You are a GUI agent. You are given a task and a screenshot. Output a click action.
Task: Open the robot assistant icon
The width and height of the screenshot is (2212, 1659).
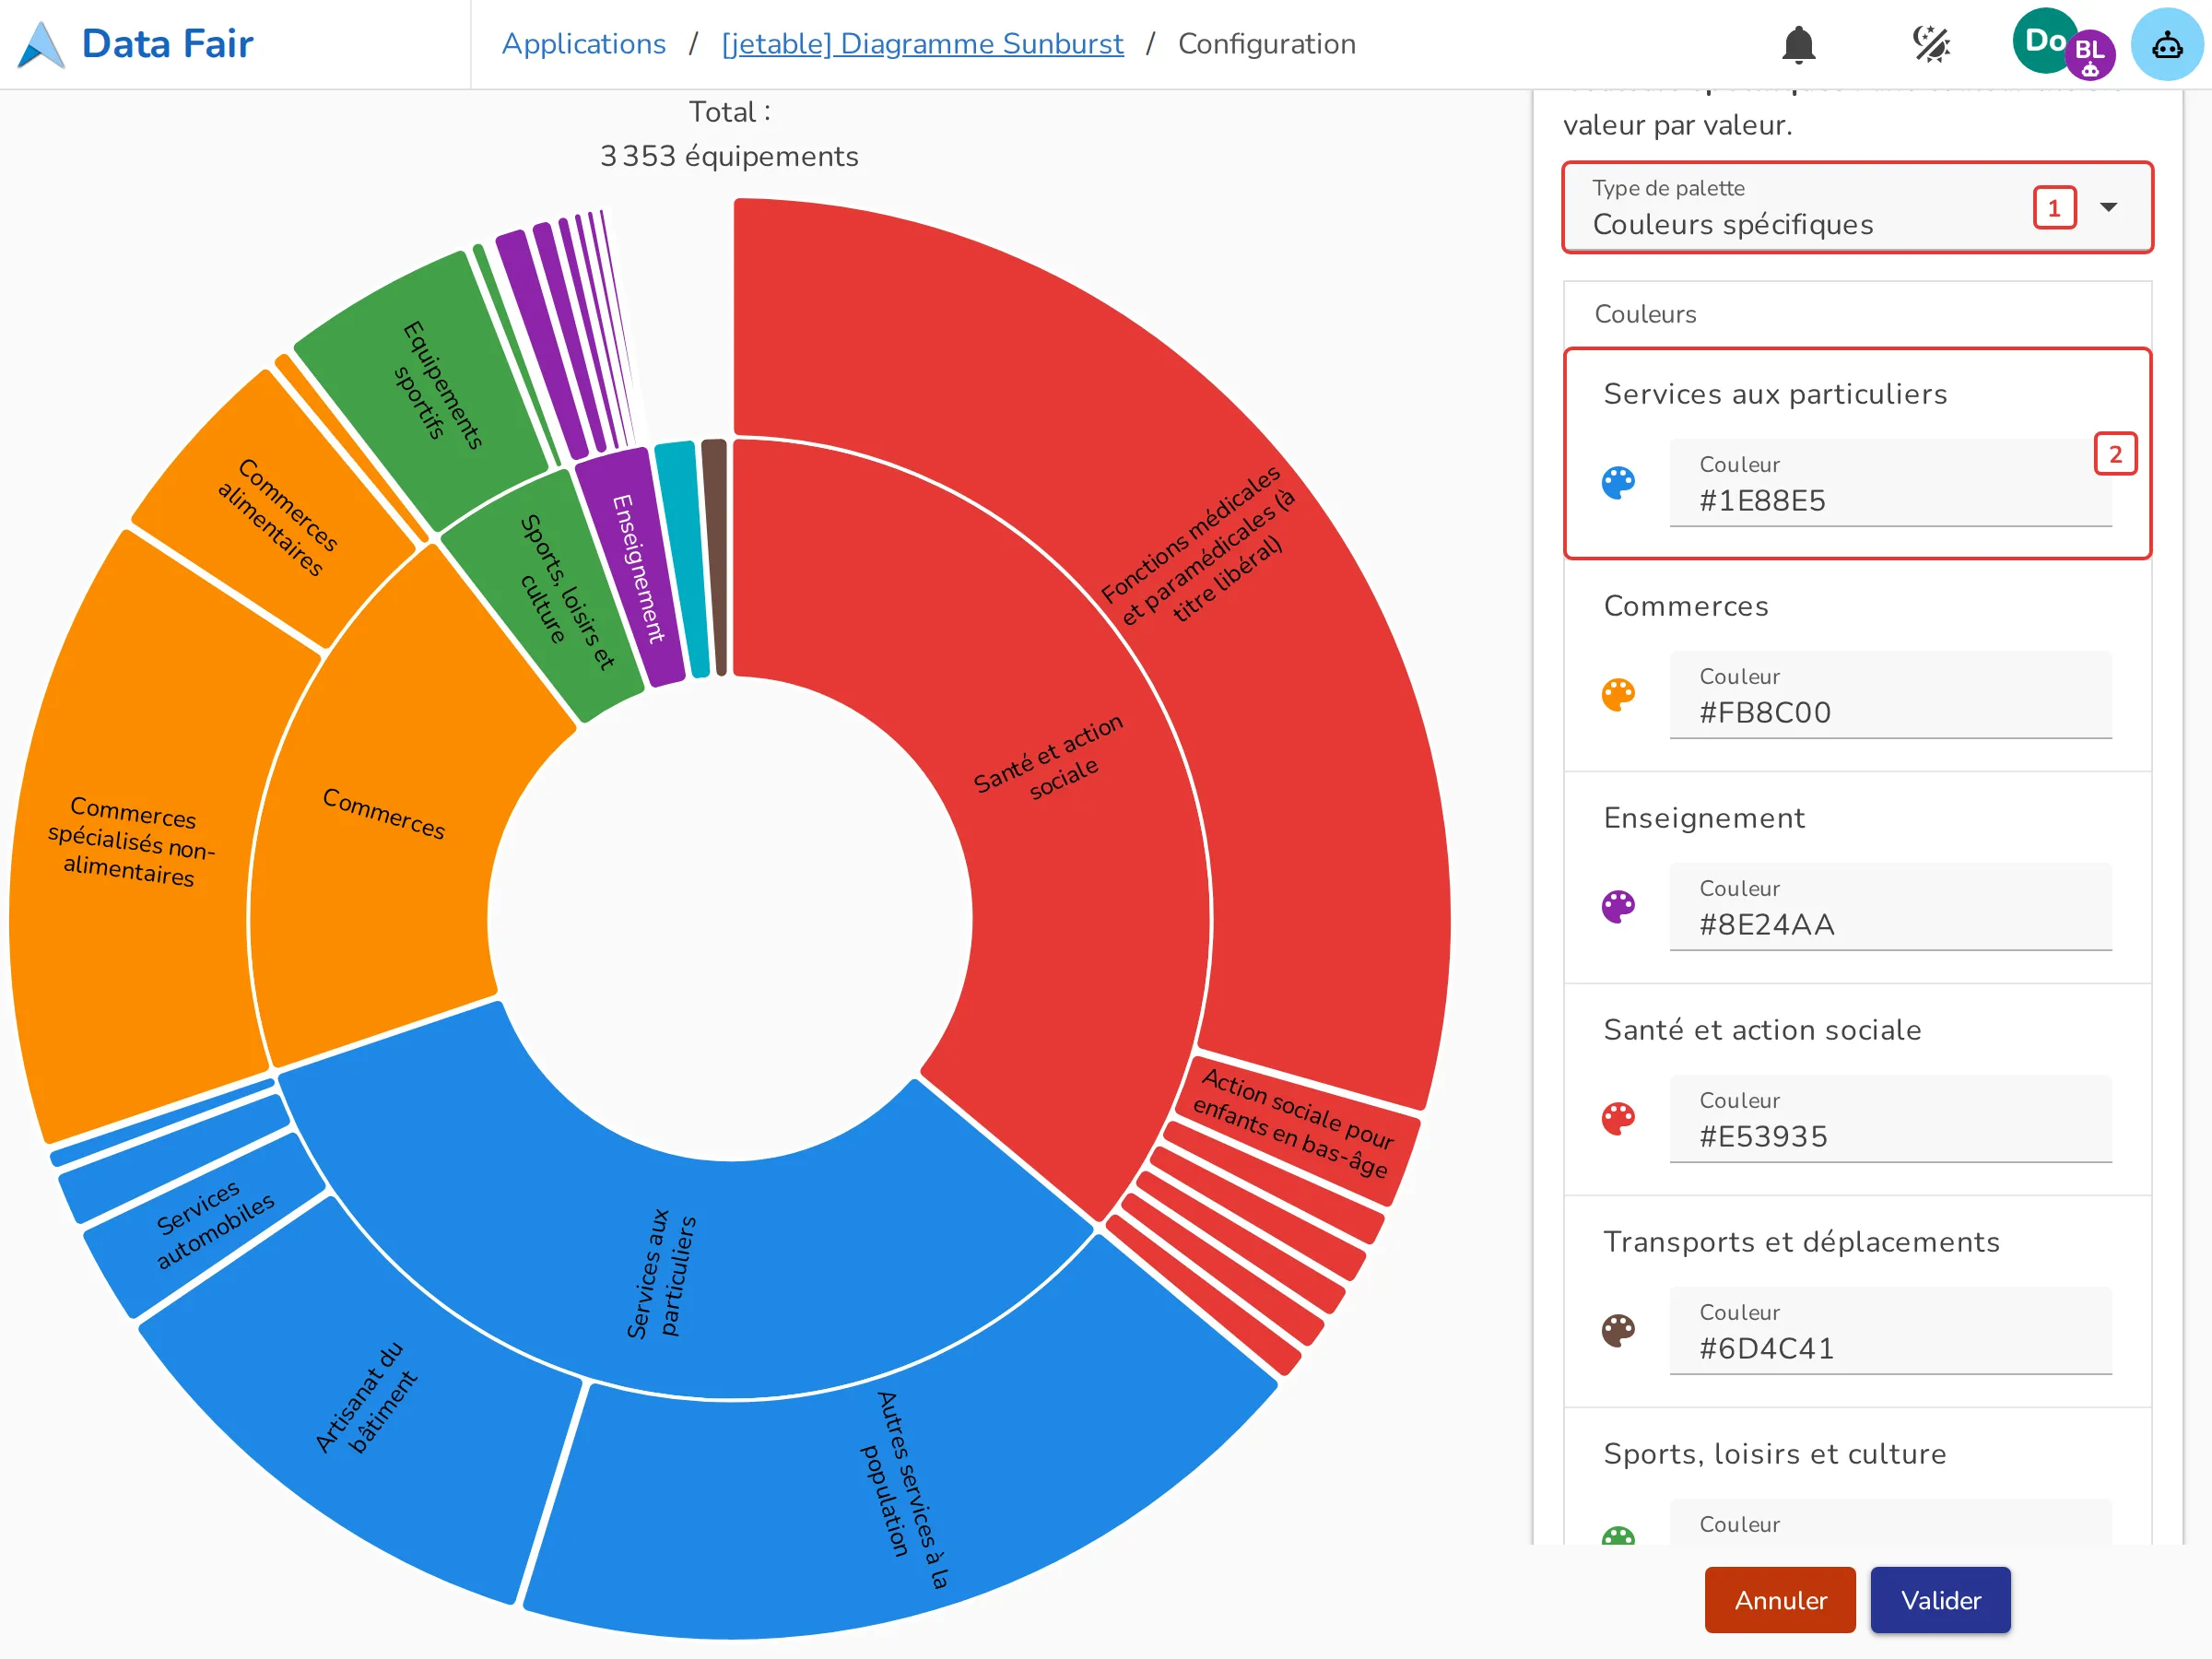[2166, 44]
